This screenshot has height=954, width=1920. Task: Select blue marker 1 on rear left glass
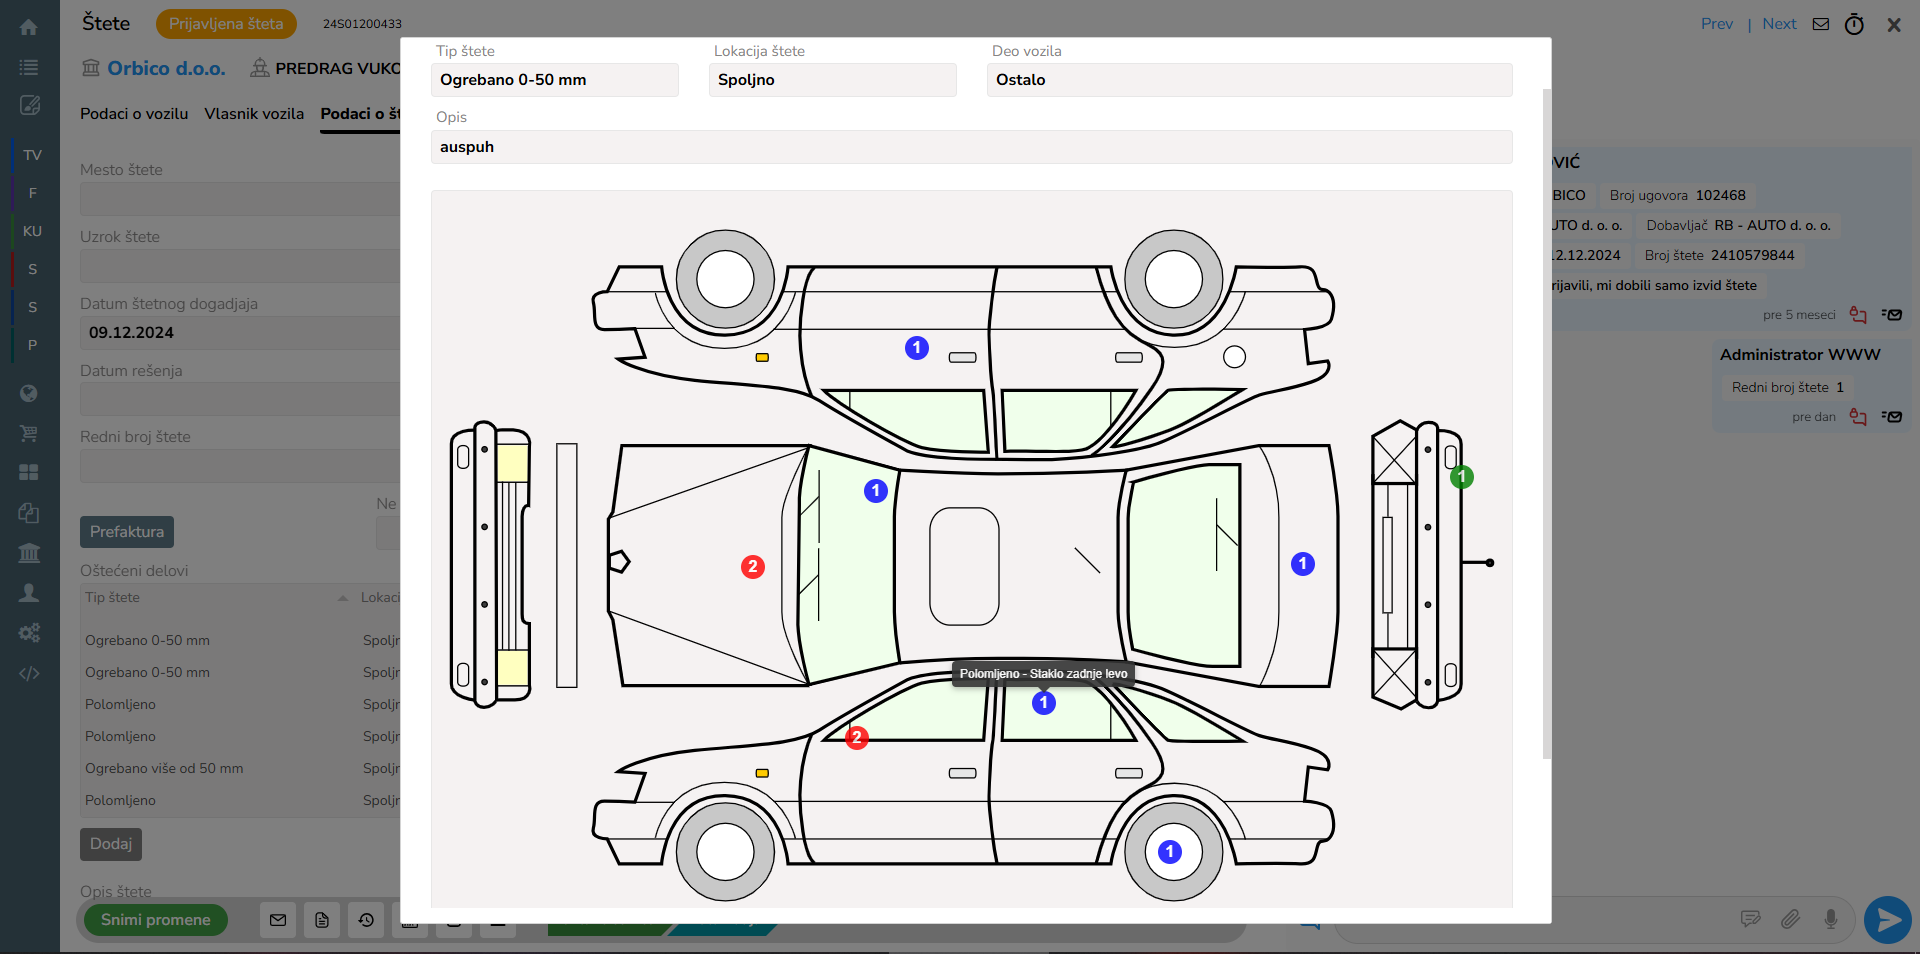click(x=1044, y=703)
